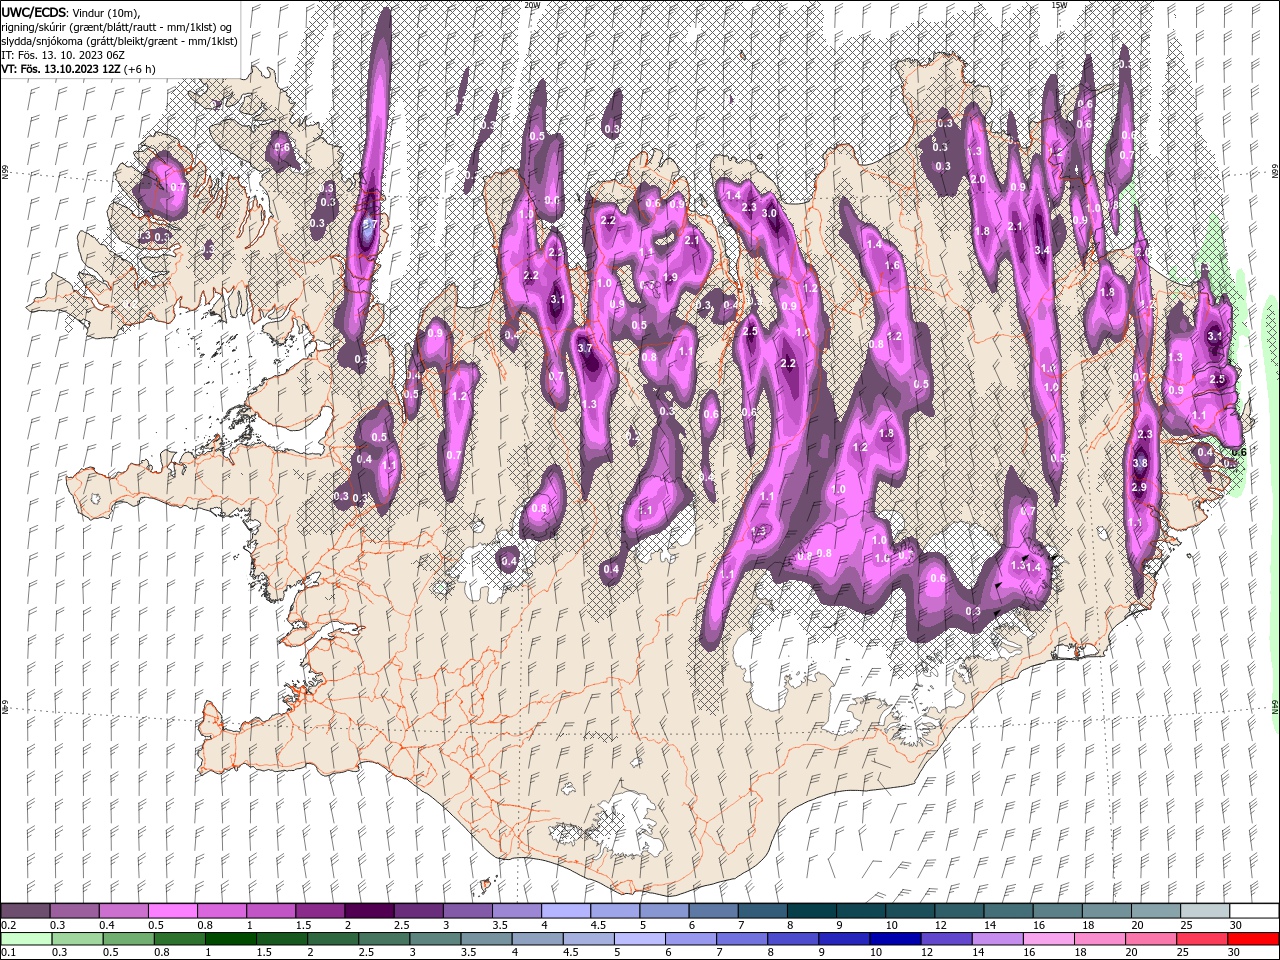
Task: Click the bold UWC/ECDS title text
Action: pos(33,12)
